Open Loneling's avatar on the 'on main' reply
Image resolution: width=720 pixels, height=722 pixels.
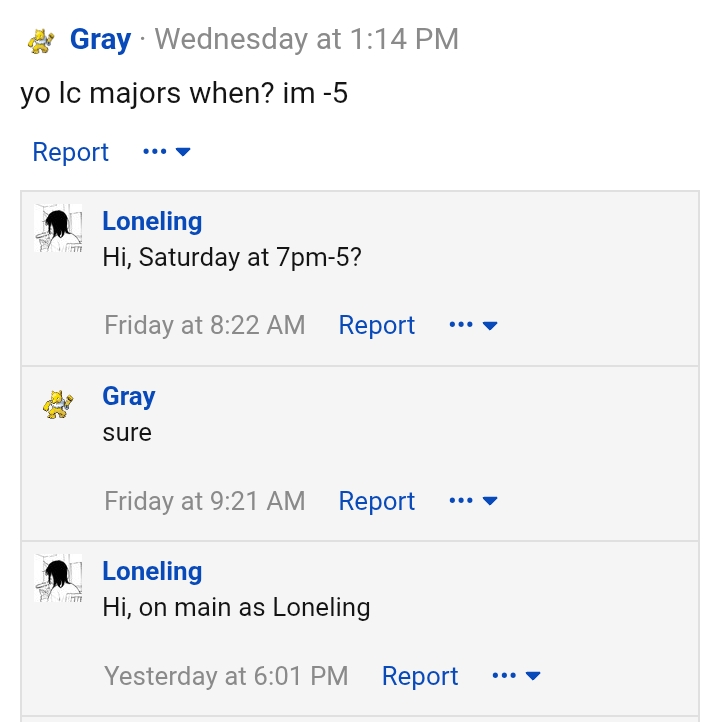click(58, 578)
